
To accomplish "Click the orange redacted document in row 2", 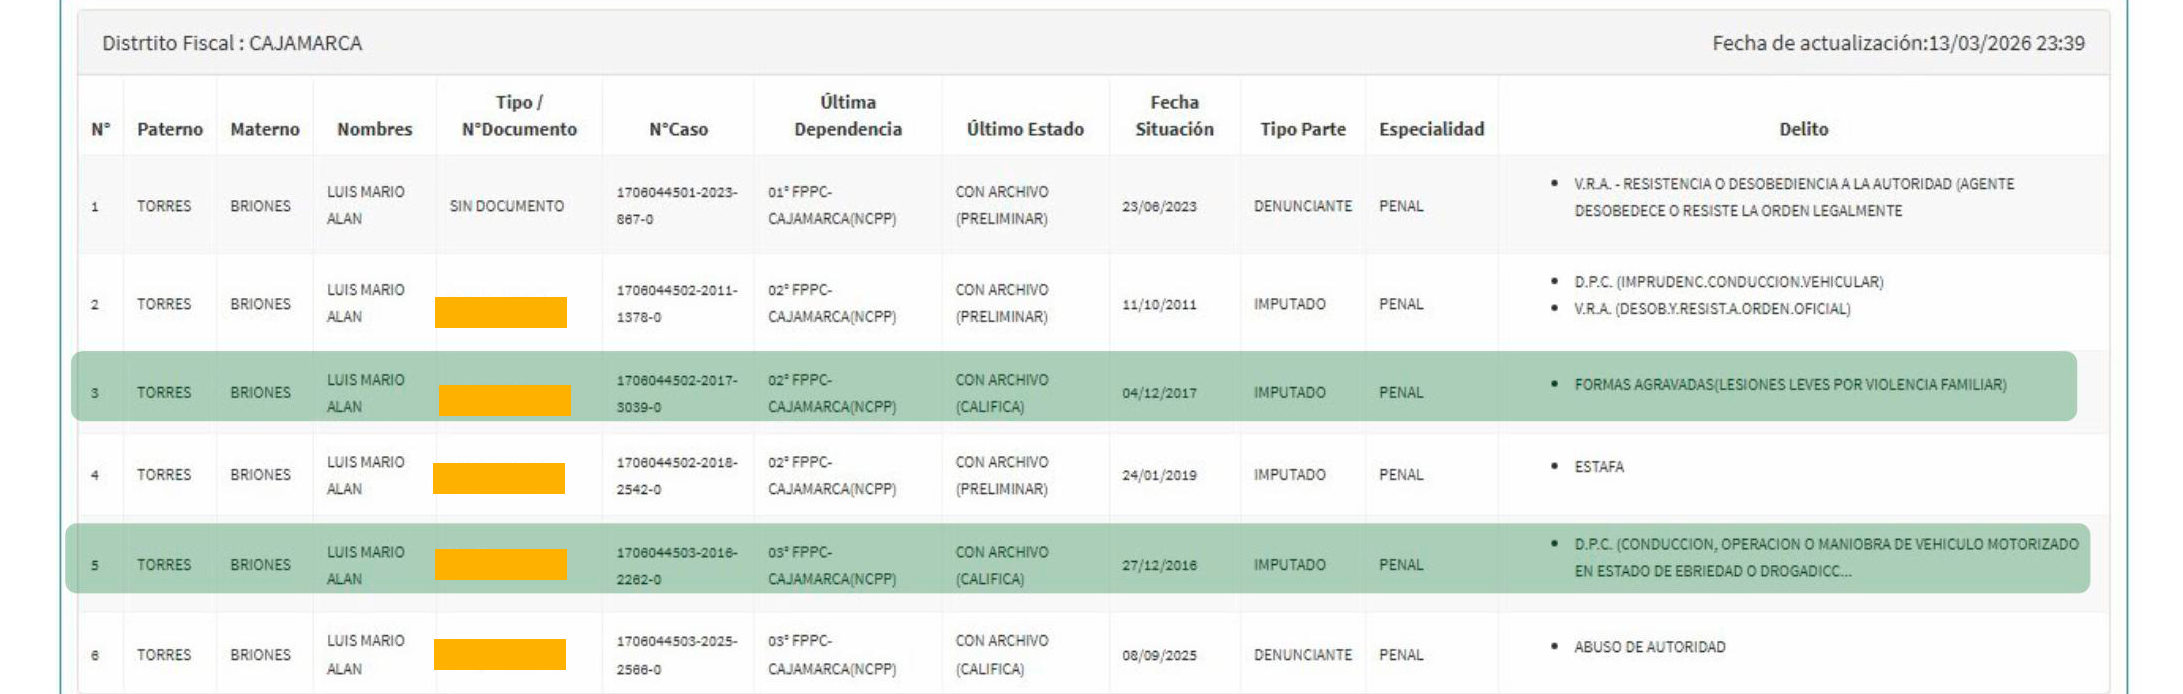I will (501, 312).
